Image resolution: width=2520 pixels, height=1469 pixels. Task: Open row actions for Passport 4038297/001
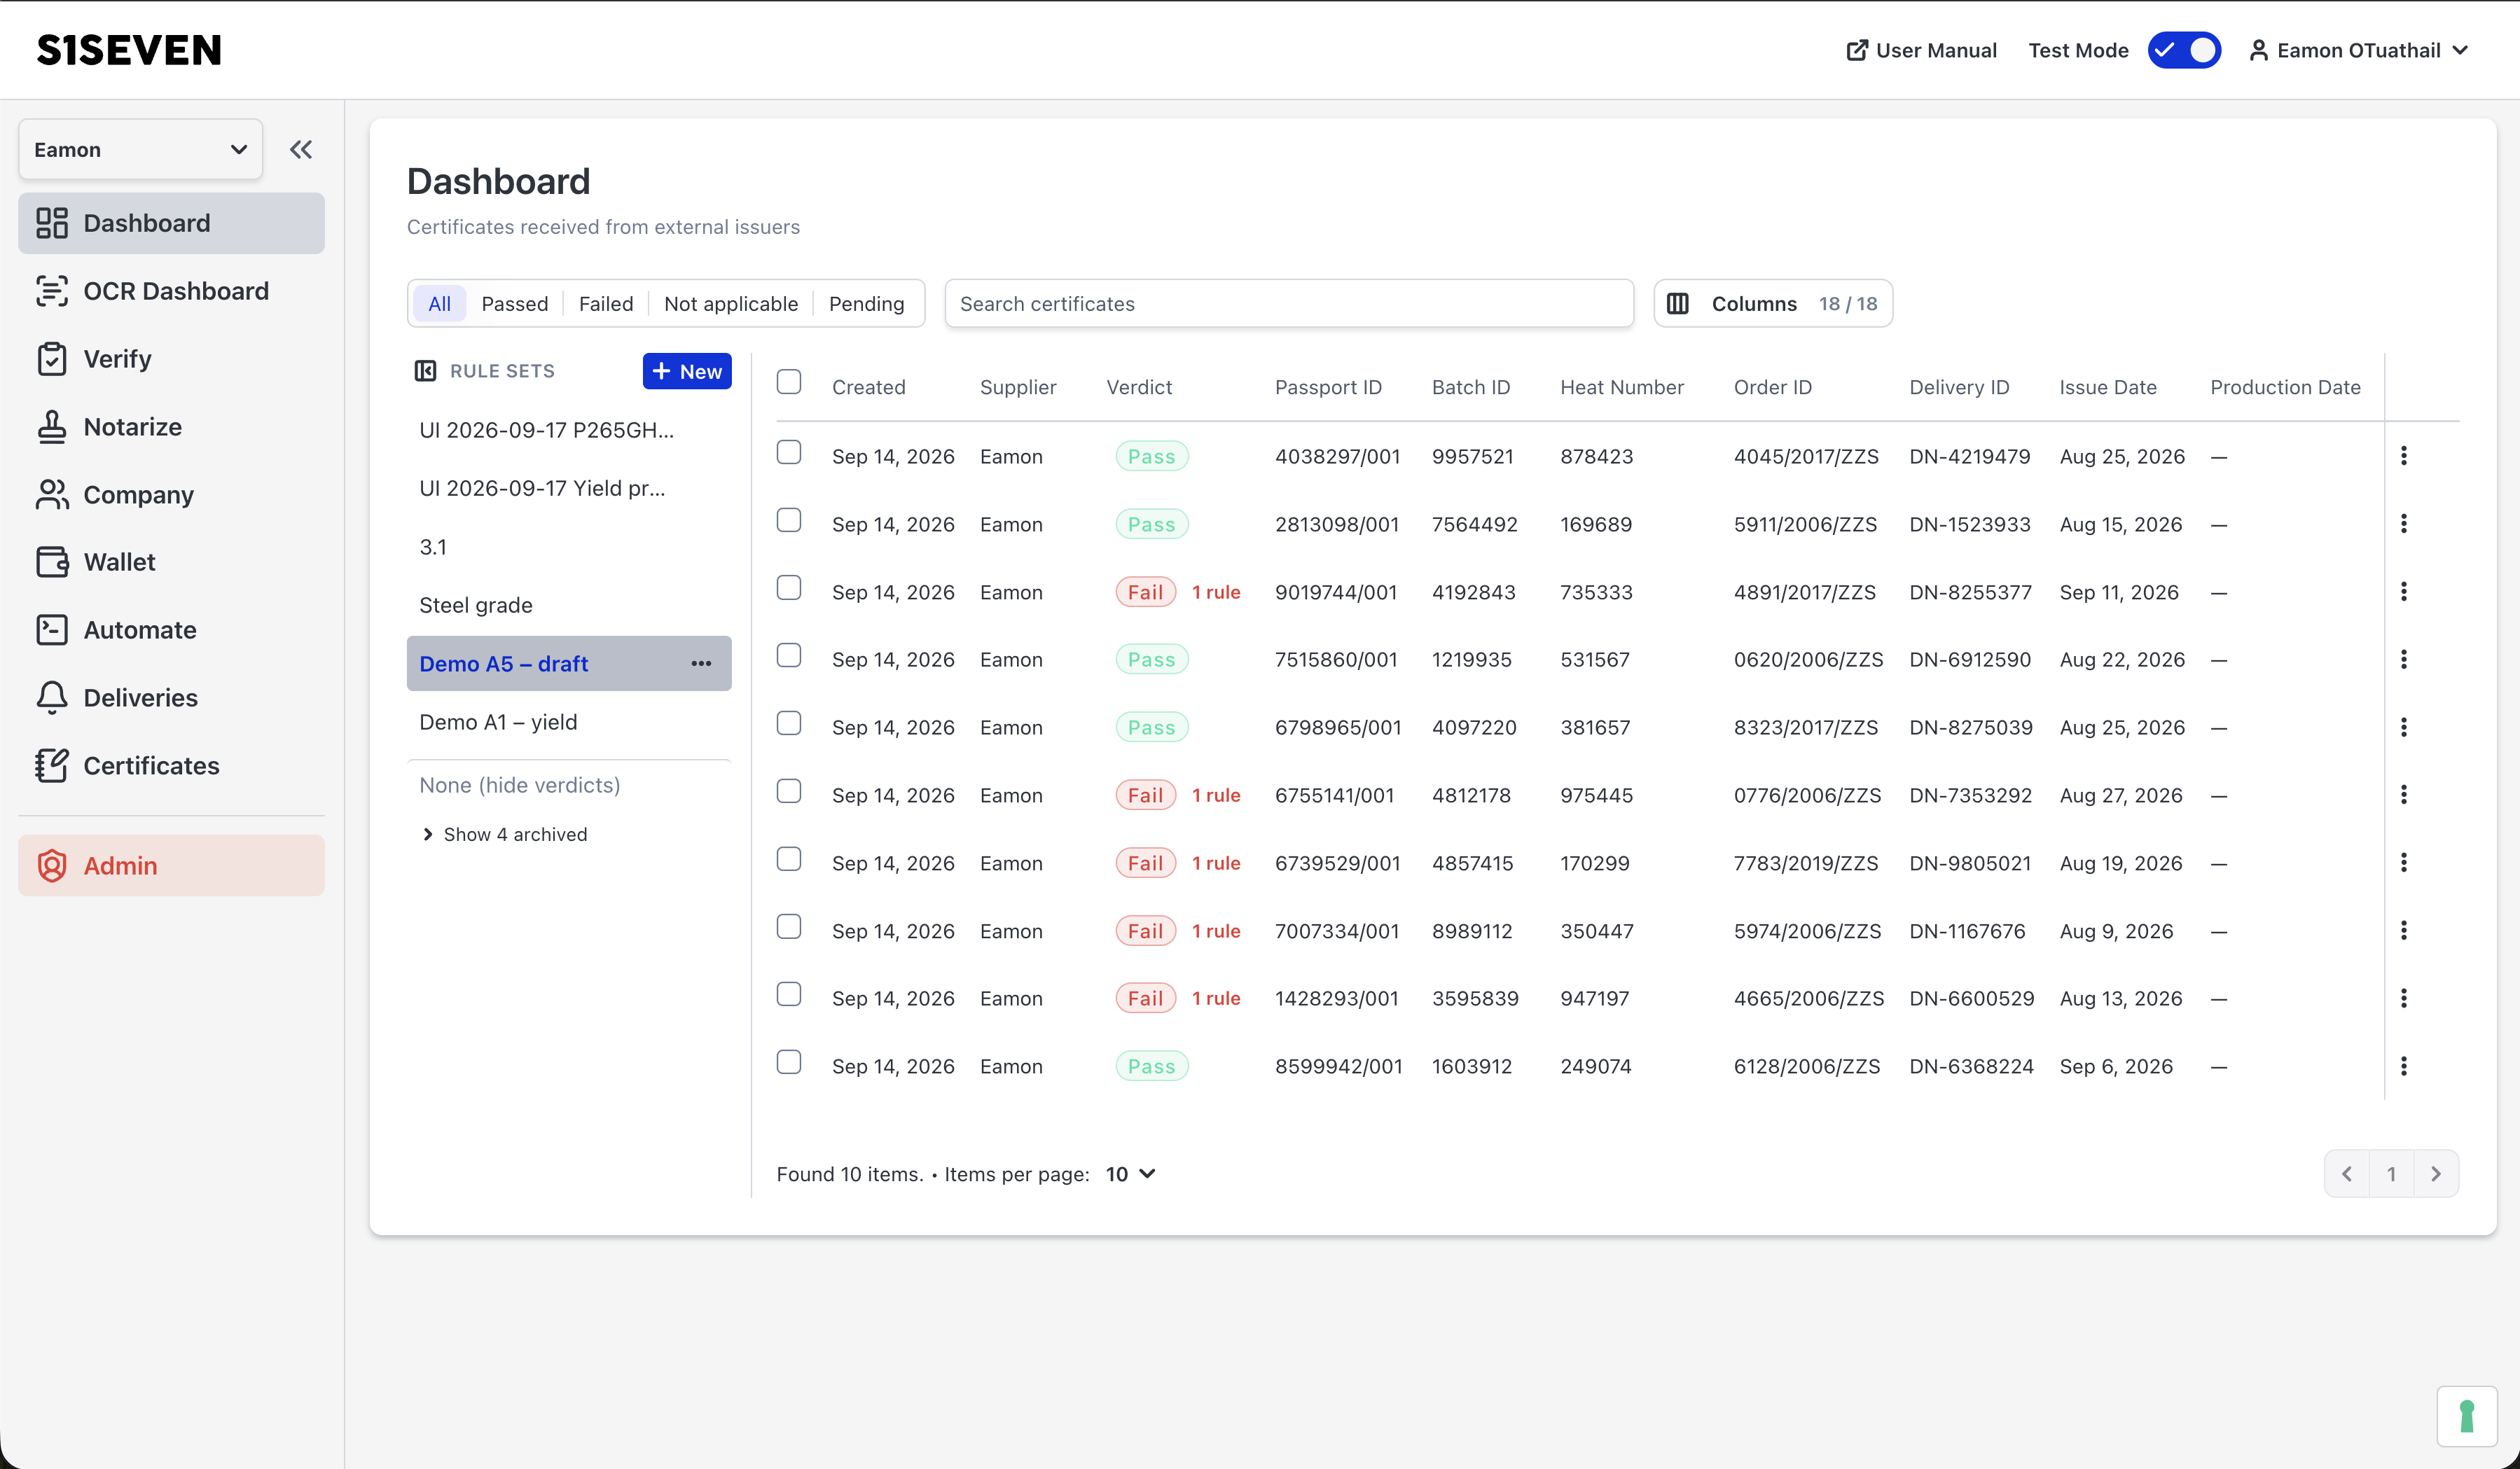pos(2404,456)
